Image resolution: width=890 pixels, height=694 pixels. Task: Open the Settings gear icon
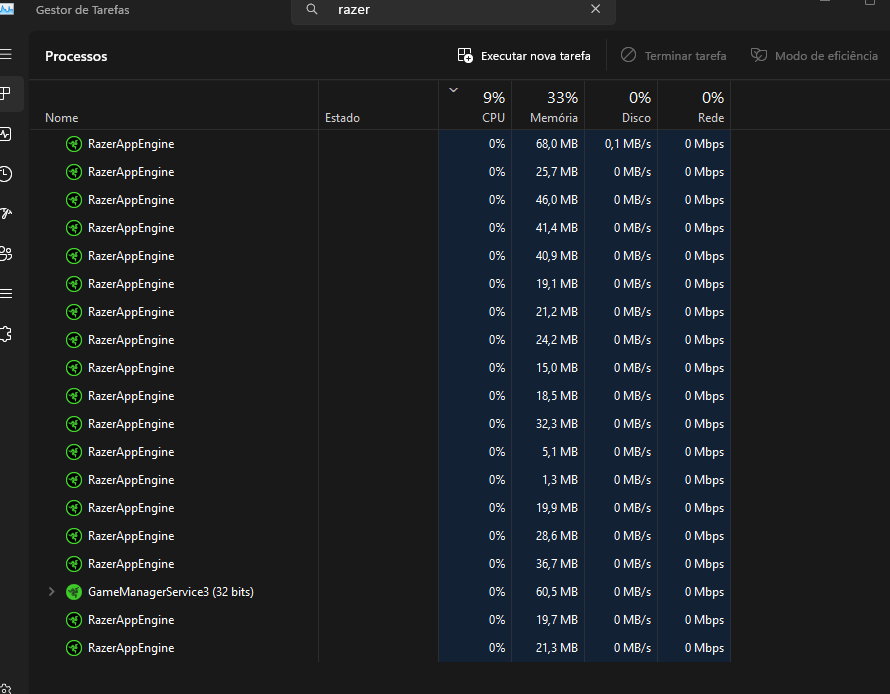click(6, 689)
